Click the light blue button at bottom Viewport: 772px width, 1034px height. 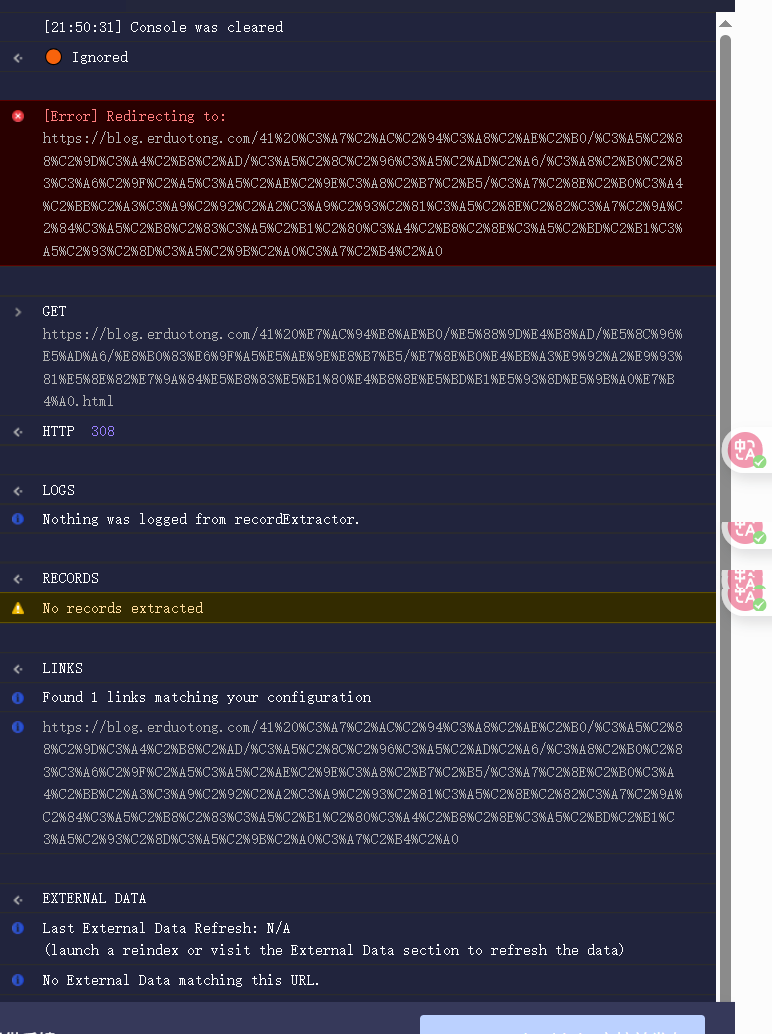(562, 1024)
